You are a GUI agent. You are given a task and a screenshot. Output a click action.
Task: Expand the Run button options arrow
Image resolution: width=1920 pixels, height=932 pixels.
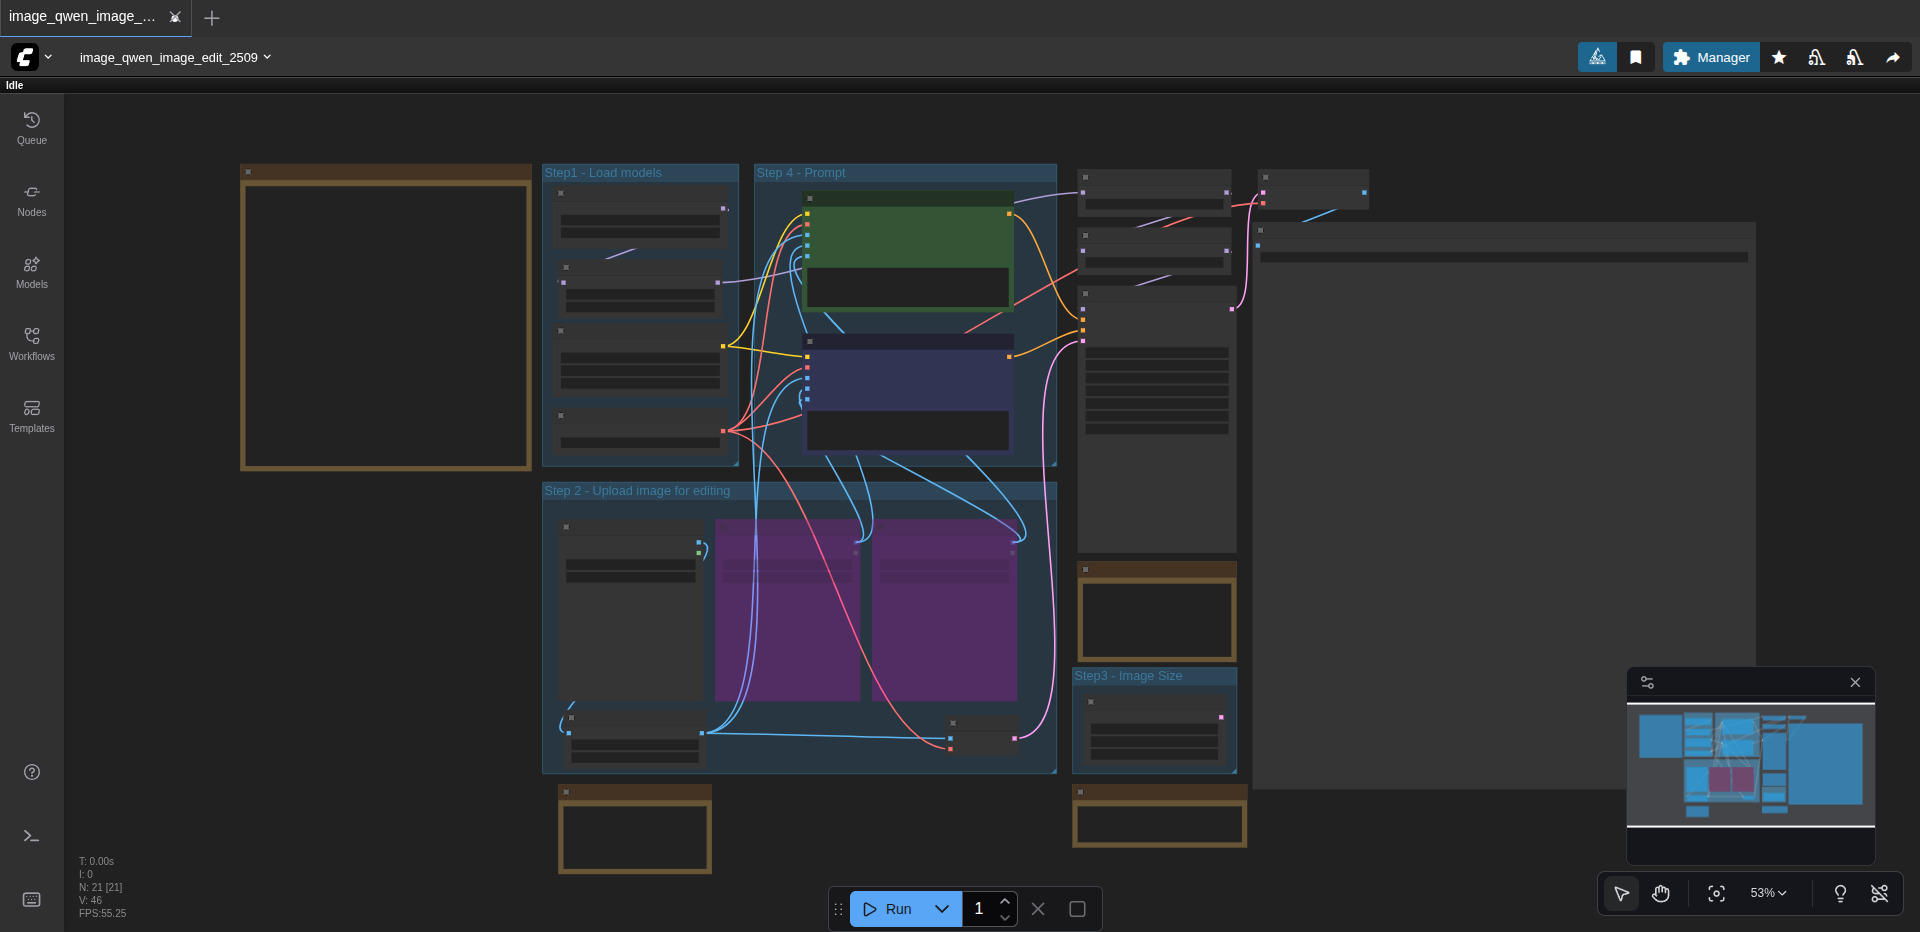(x=942, y=909)
